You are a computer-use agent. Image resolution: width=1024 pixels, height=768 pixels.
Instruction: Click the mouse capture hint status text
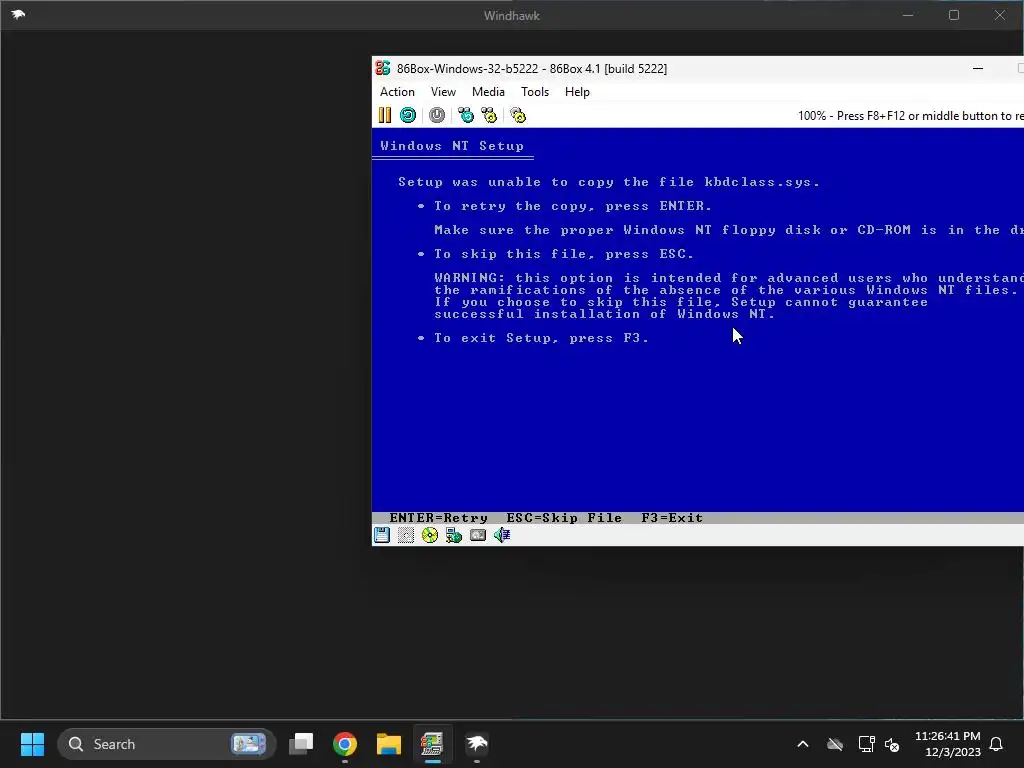[910, 116]
